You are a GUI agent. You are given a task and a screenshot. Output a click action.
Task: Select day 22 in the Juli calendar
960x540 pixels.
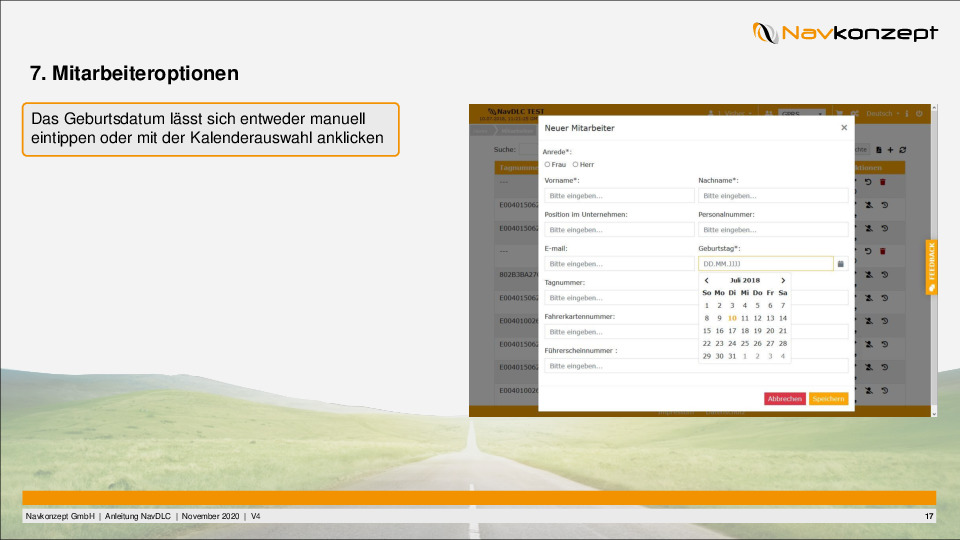tap(707, 343)
